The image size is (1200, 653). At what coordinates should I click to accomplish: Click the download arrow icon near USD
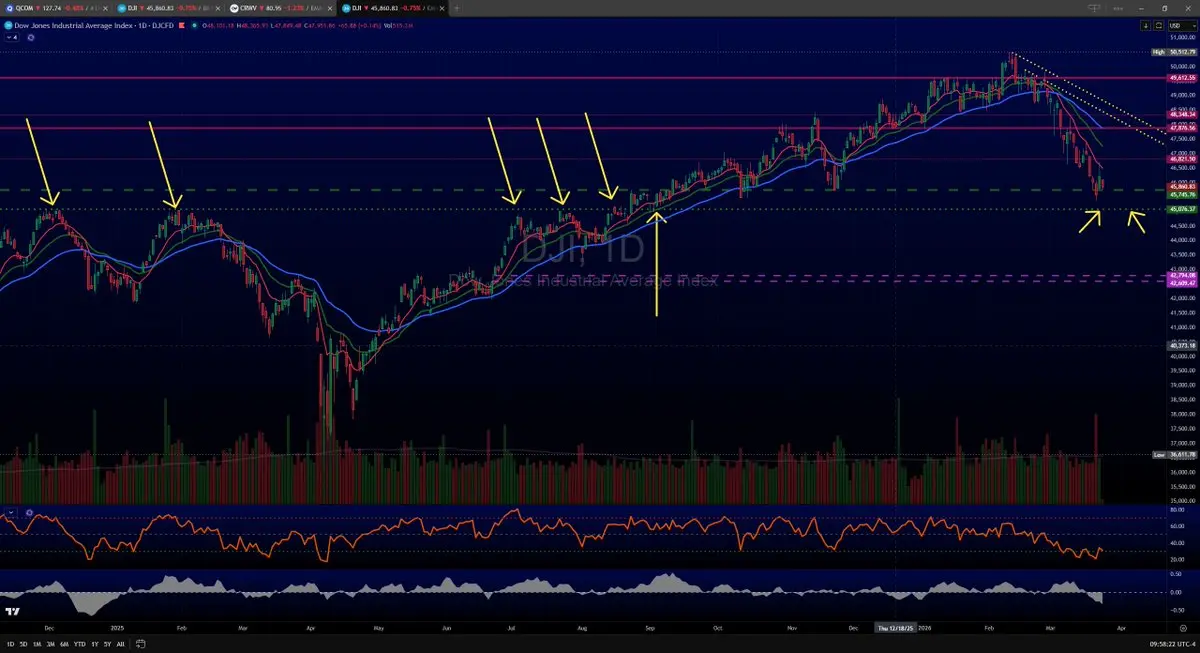tap(1146, 26)
